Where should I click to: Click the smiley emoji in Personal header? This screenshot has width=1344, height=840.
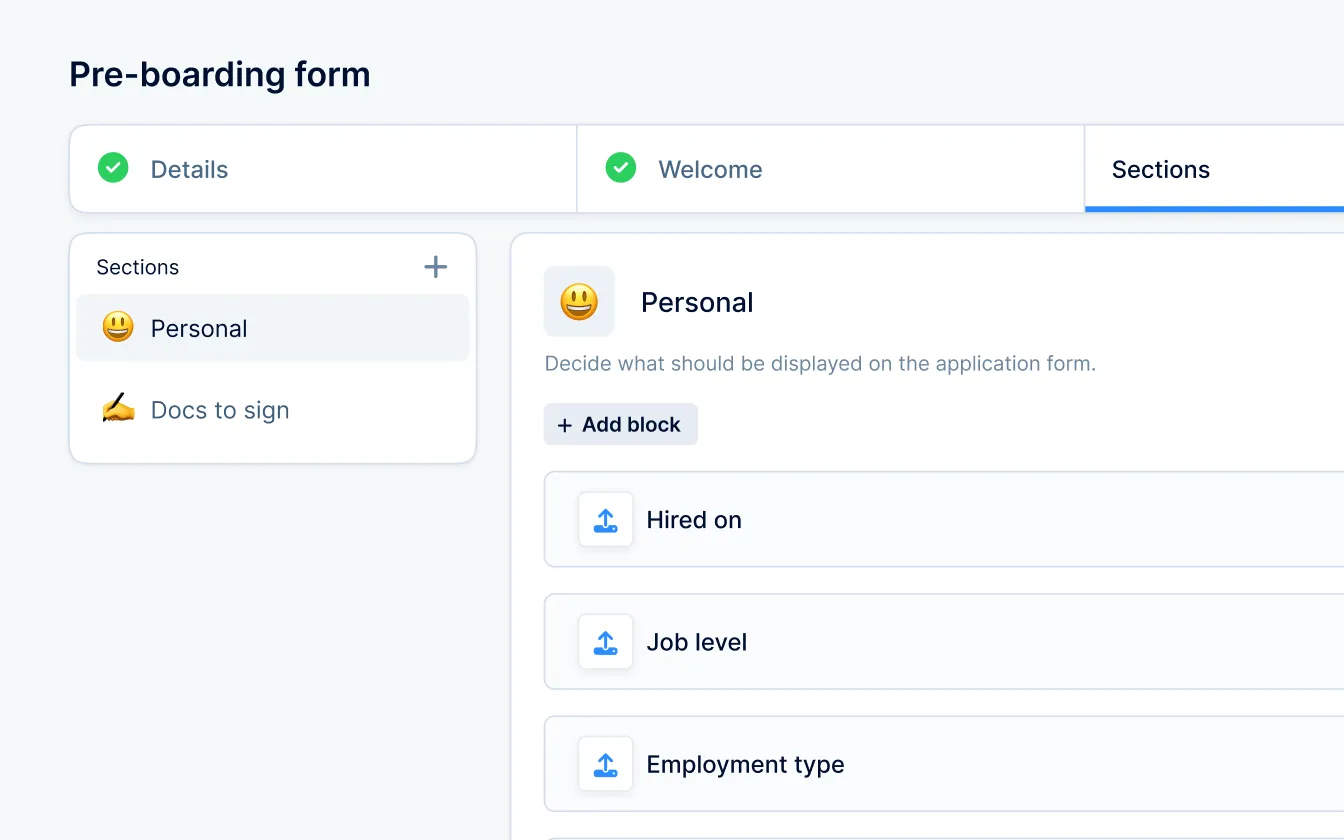click(579, 302)
